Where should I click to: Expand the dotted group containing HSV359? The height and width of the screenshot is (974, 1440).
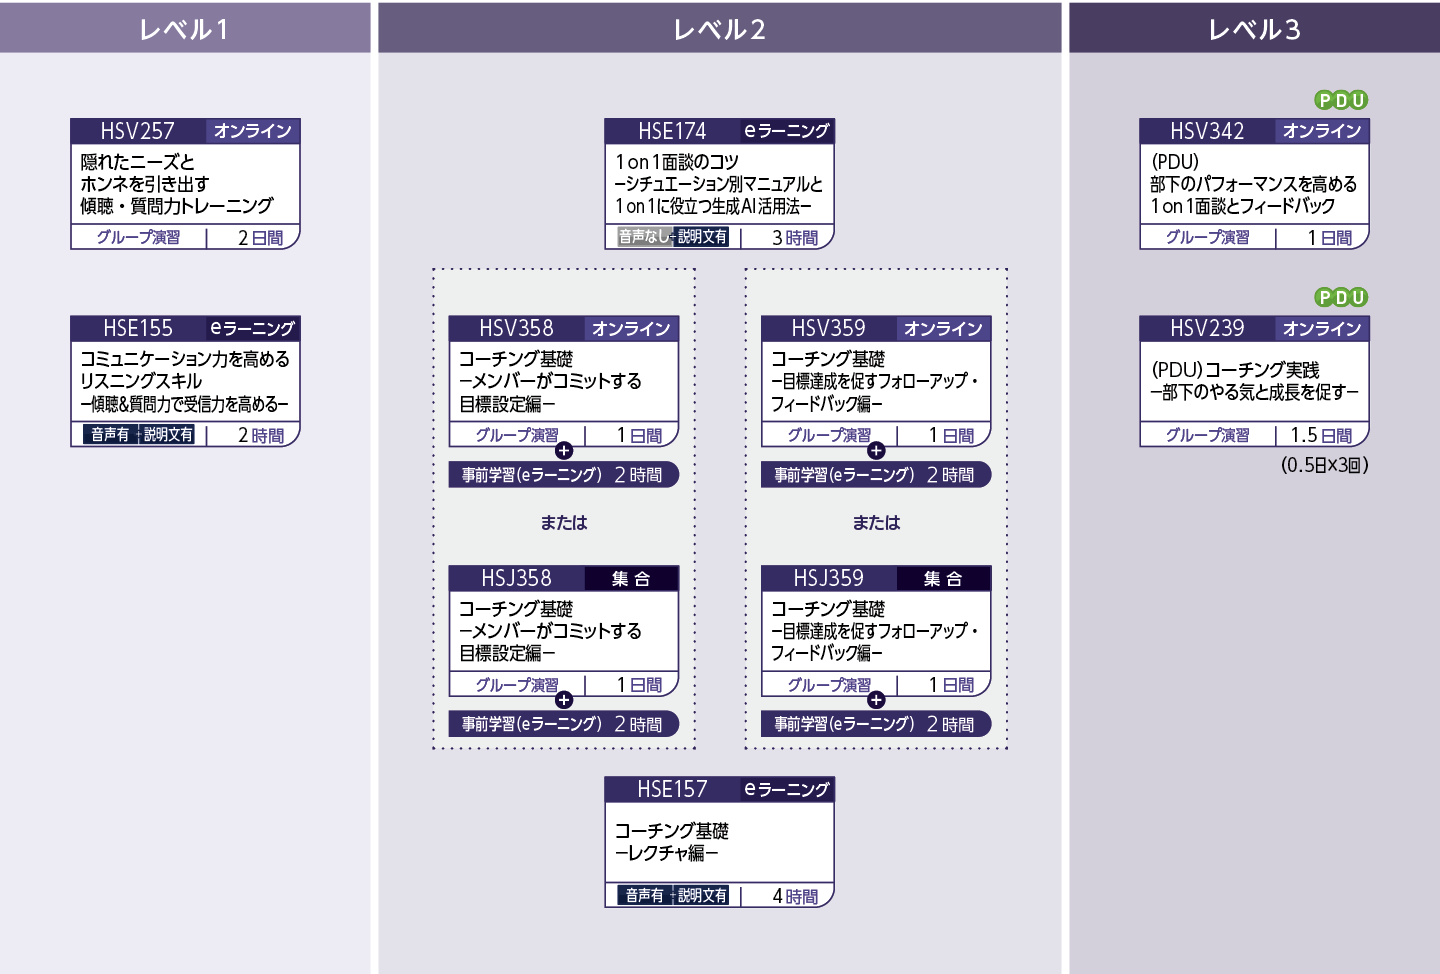point(876,510)
